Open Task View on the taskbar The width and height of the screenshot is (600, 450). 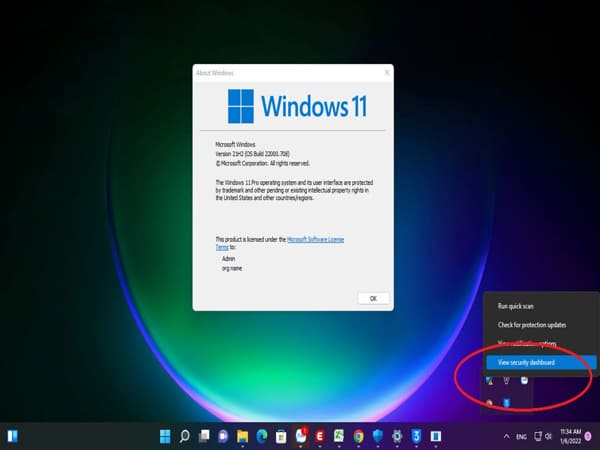coord(203,436)
